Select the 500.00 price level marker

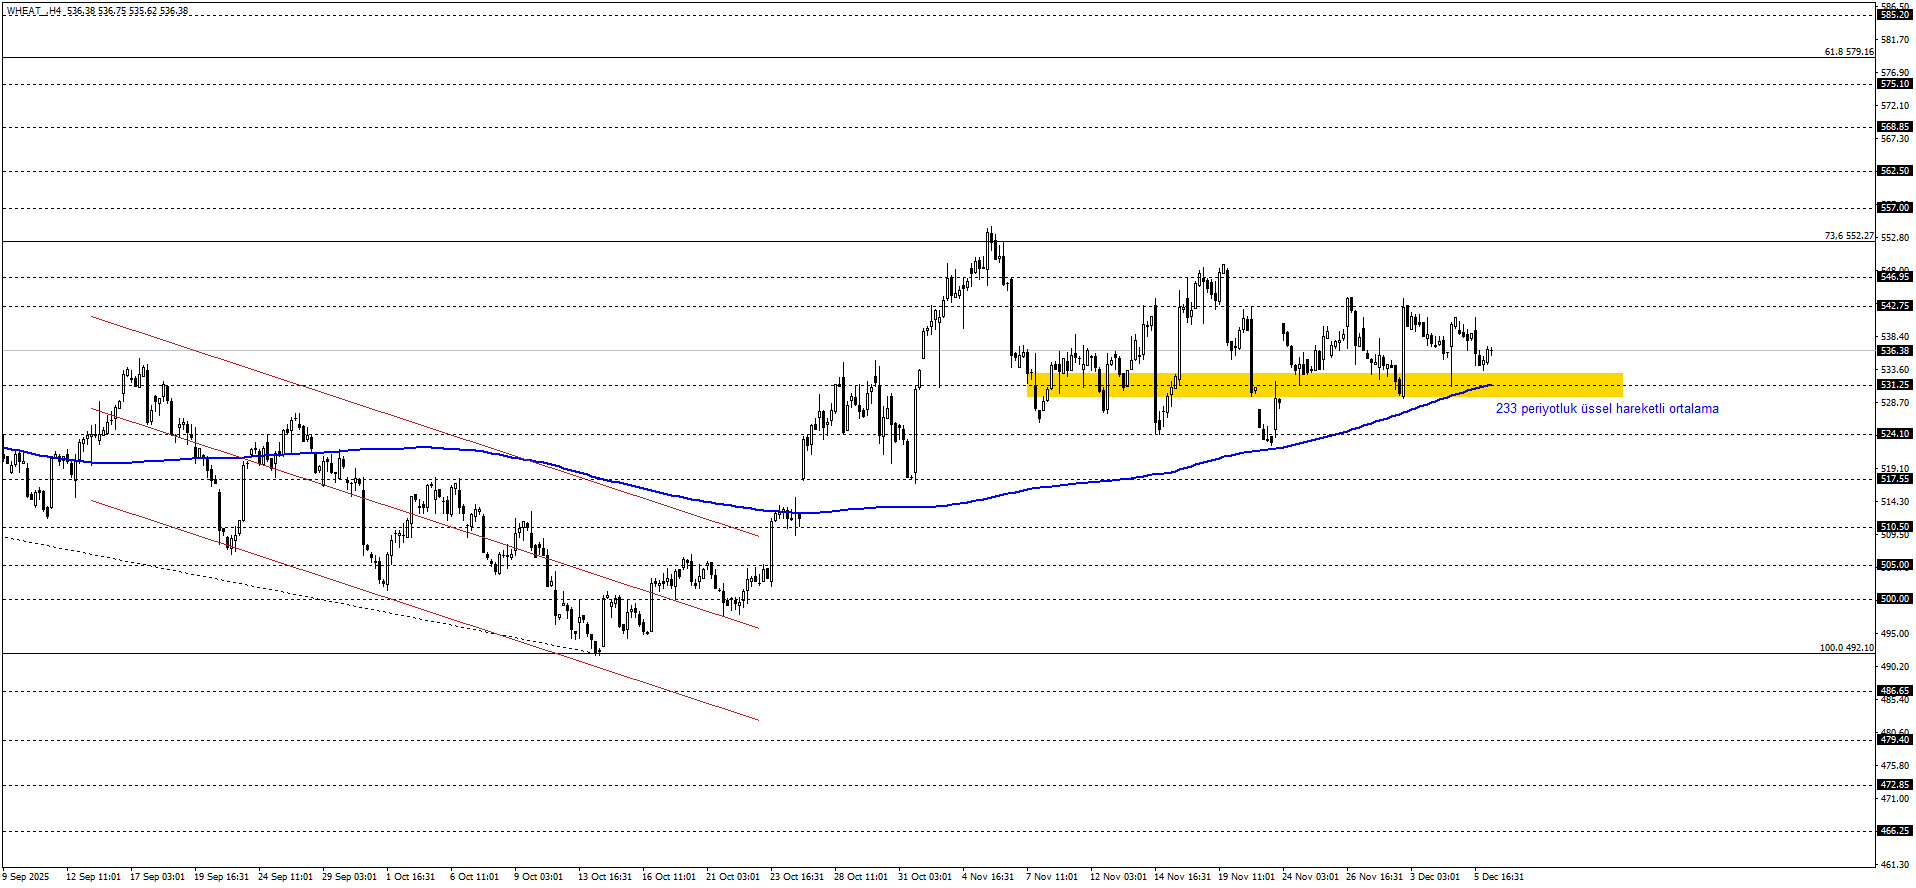(1894, 599)
